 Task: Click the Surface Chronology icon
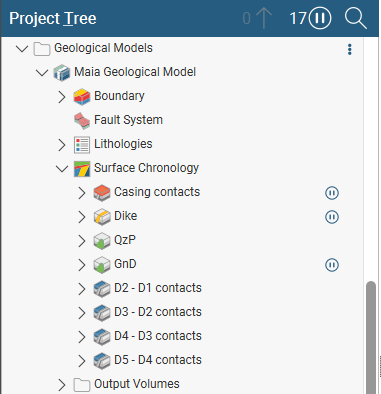click(x=82, y=169)
